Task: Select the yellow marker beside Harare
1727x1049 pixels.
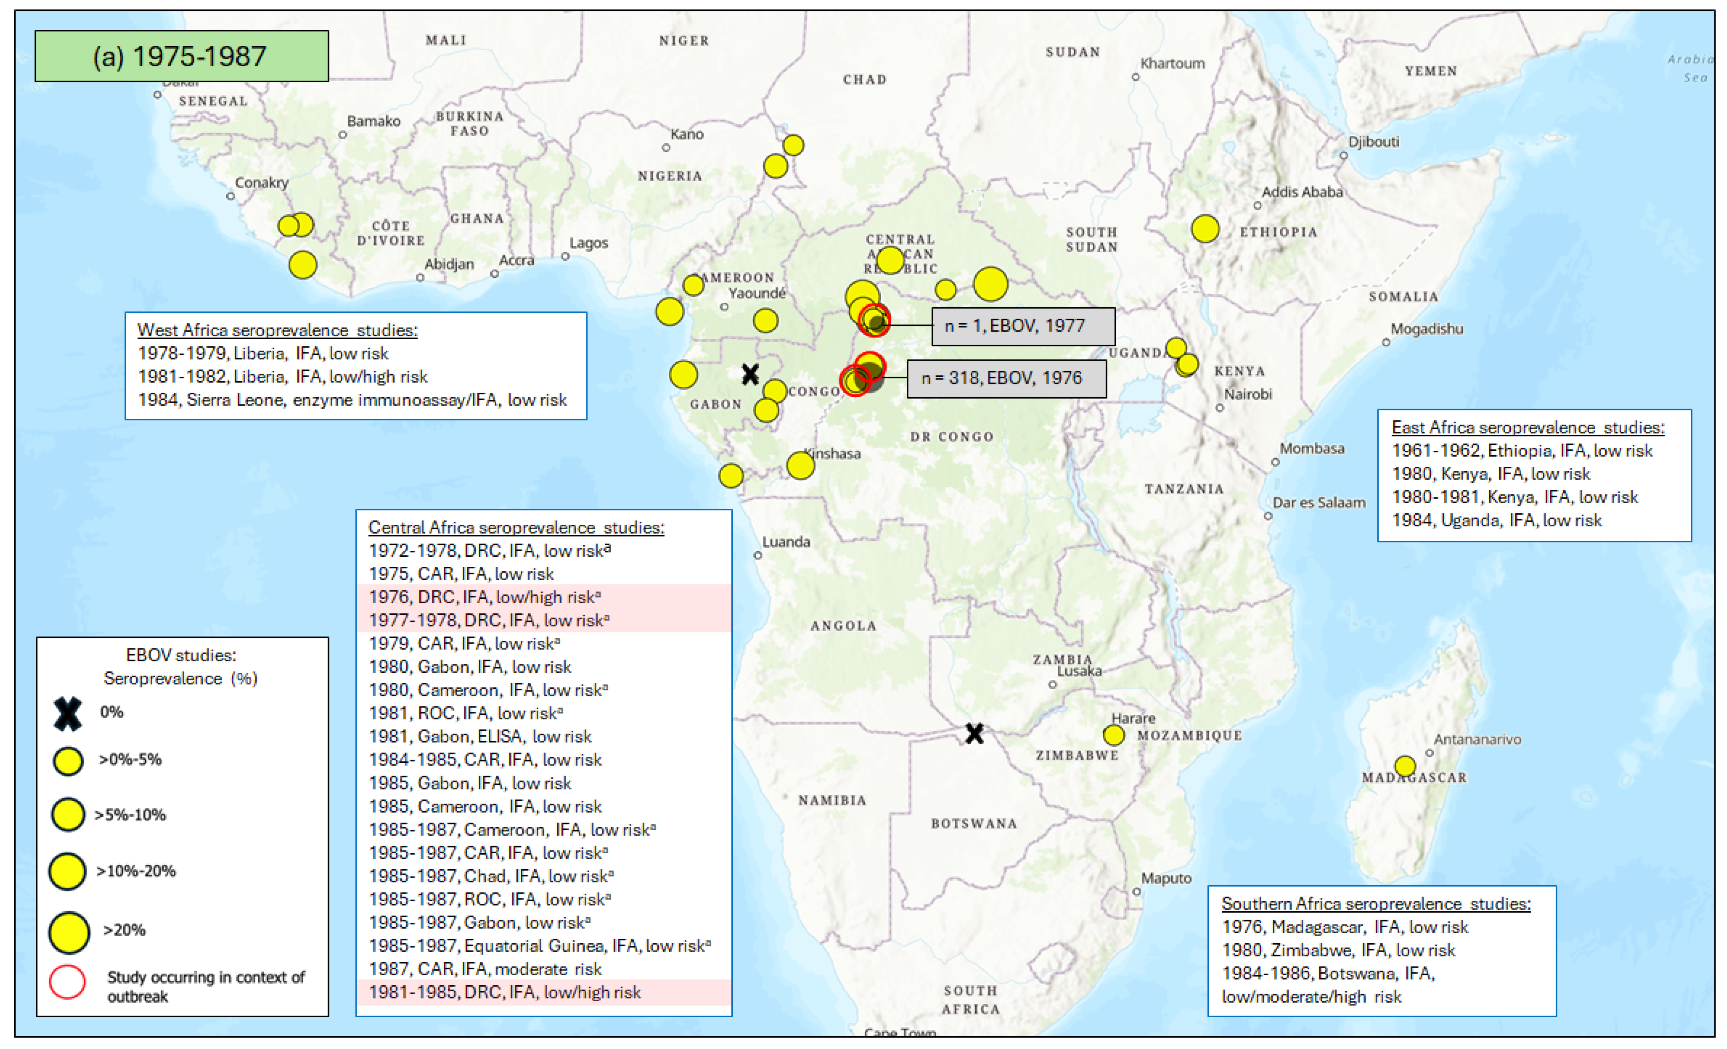Action: click(1113, 735)
